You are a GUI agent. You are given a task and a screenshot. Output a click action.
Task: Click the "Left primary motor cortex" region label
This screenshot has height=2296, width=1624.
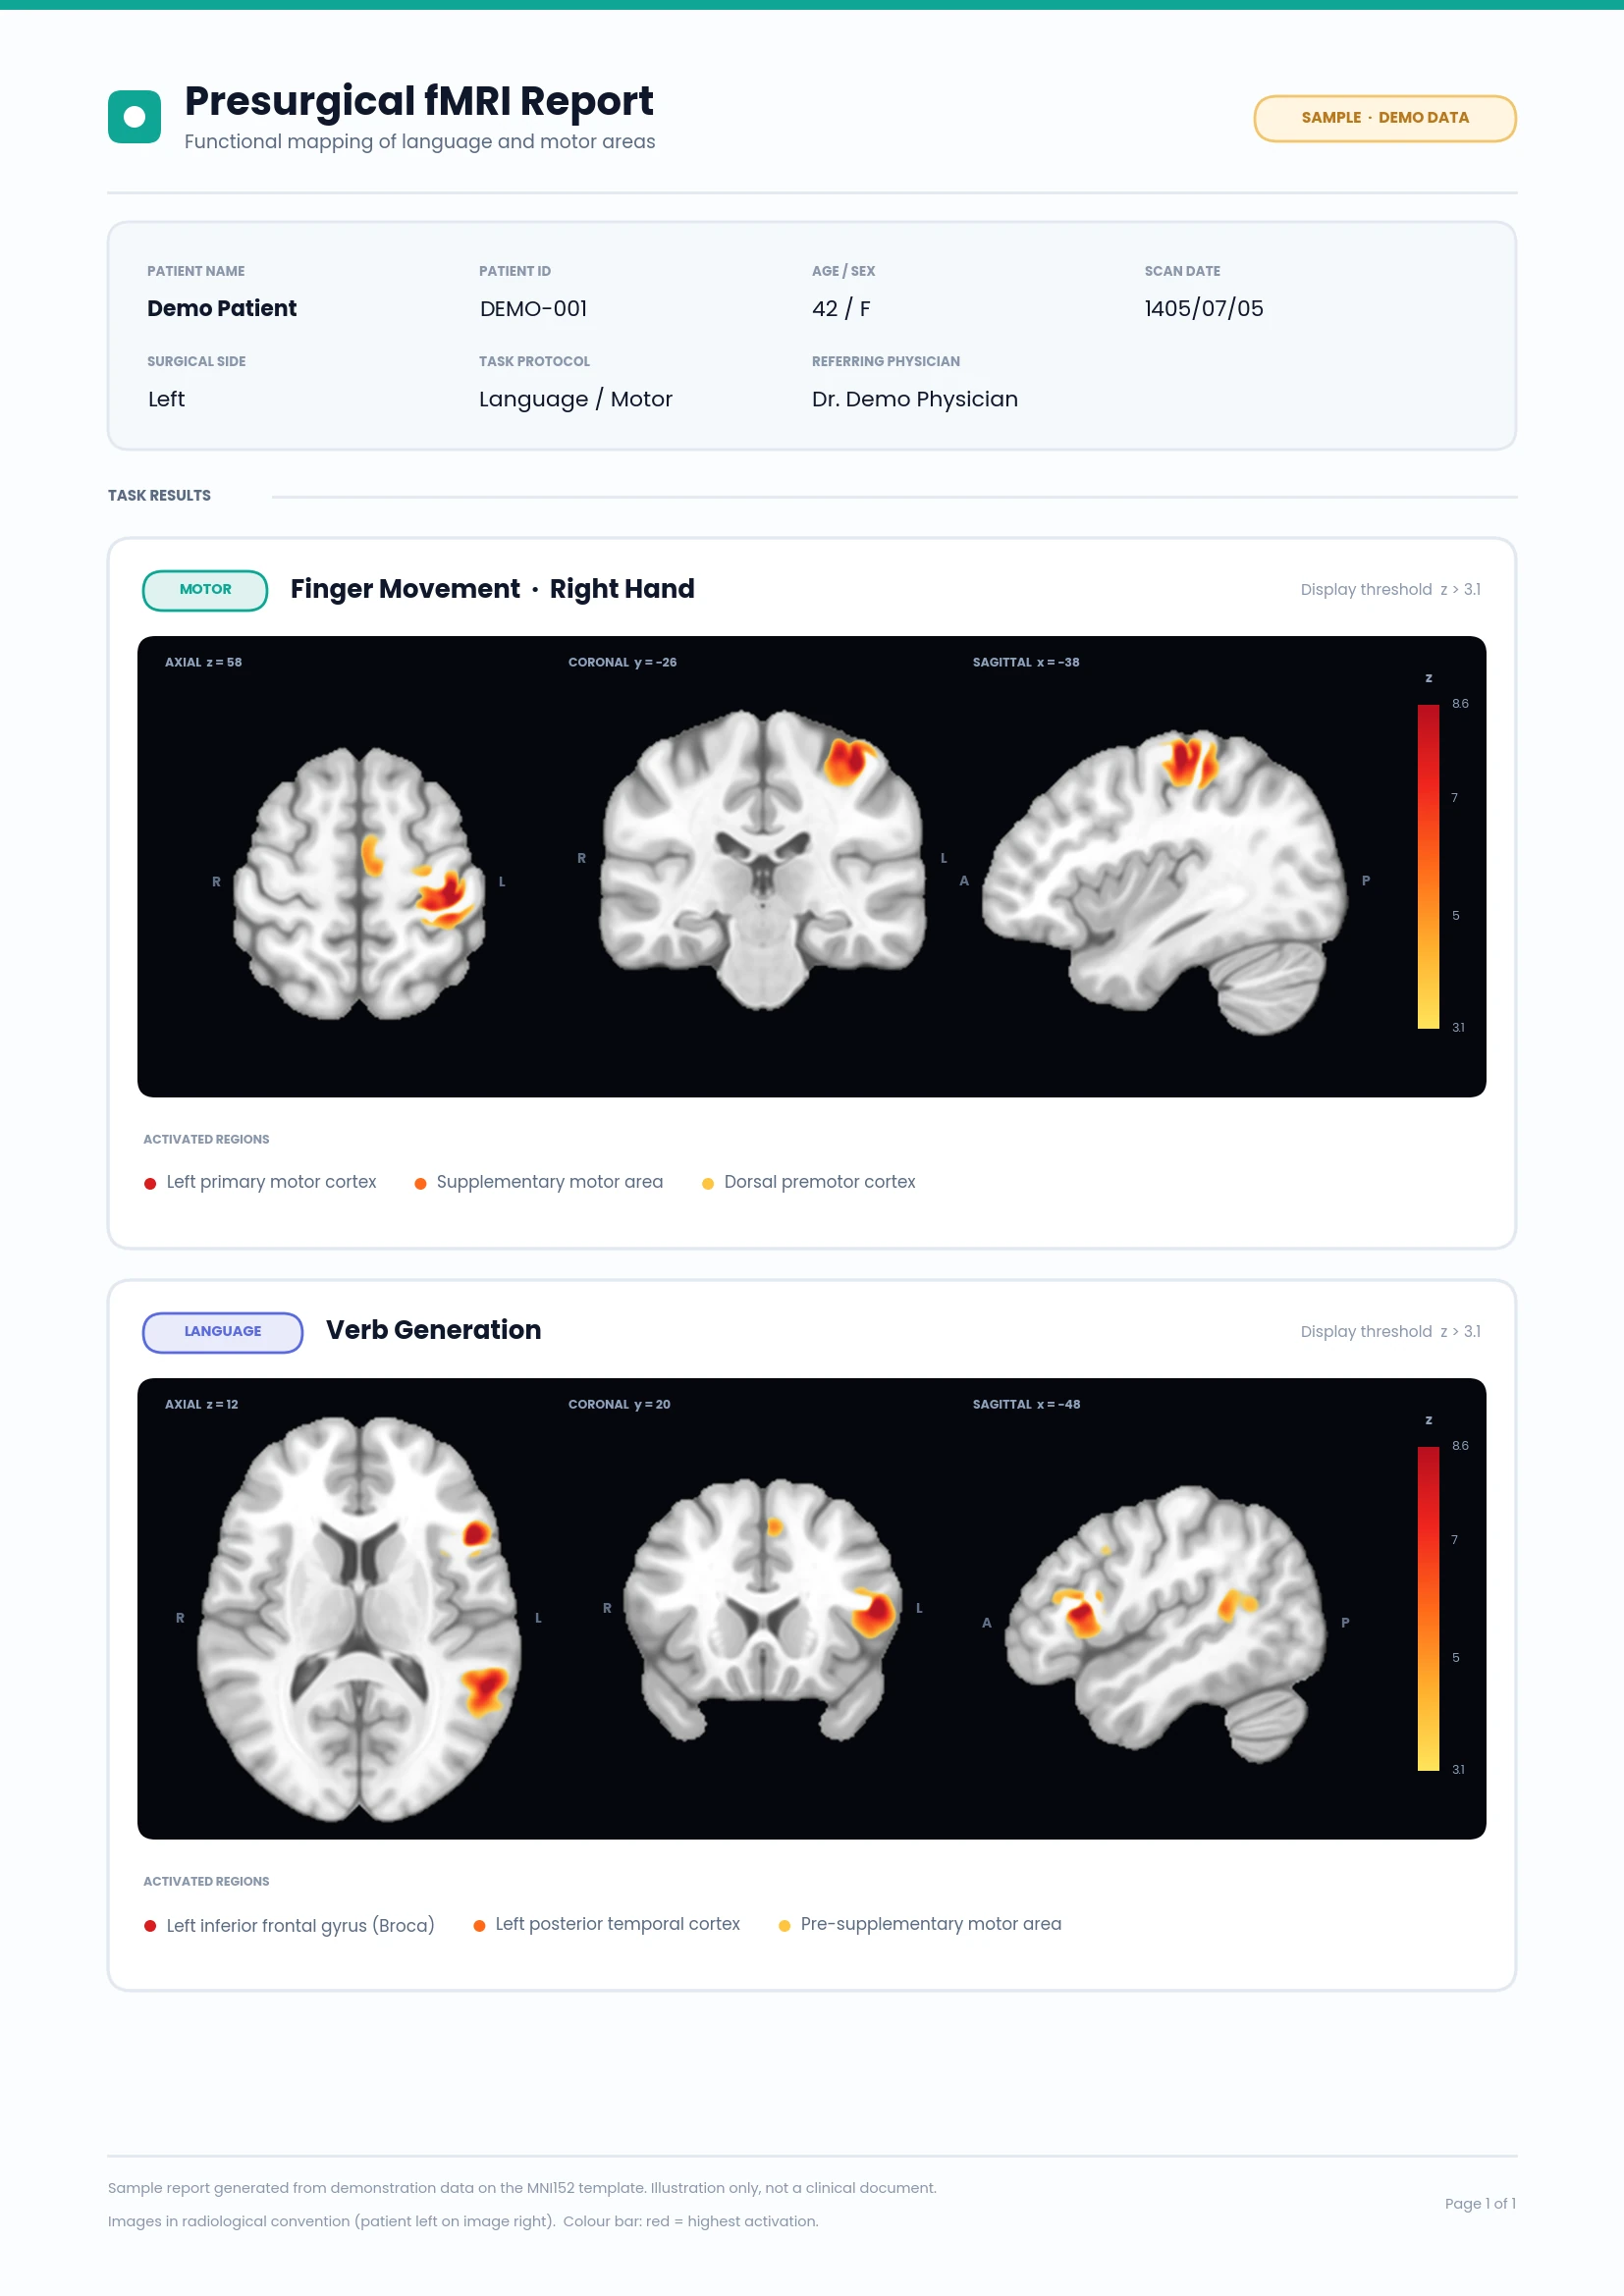point(271,1182)
